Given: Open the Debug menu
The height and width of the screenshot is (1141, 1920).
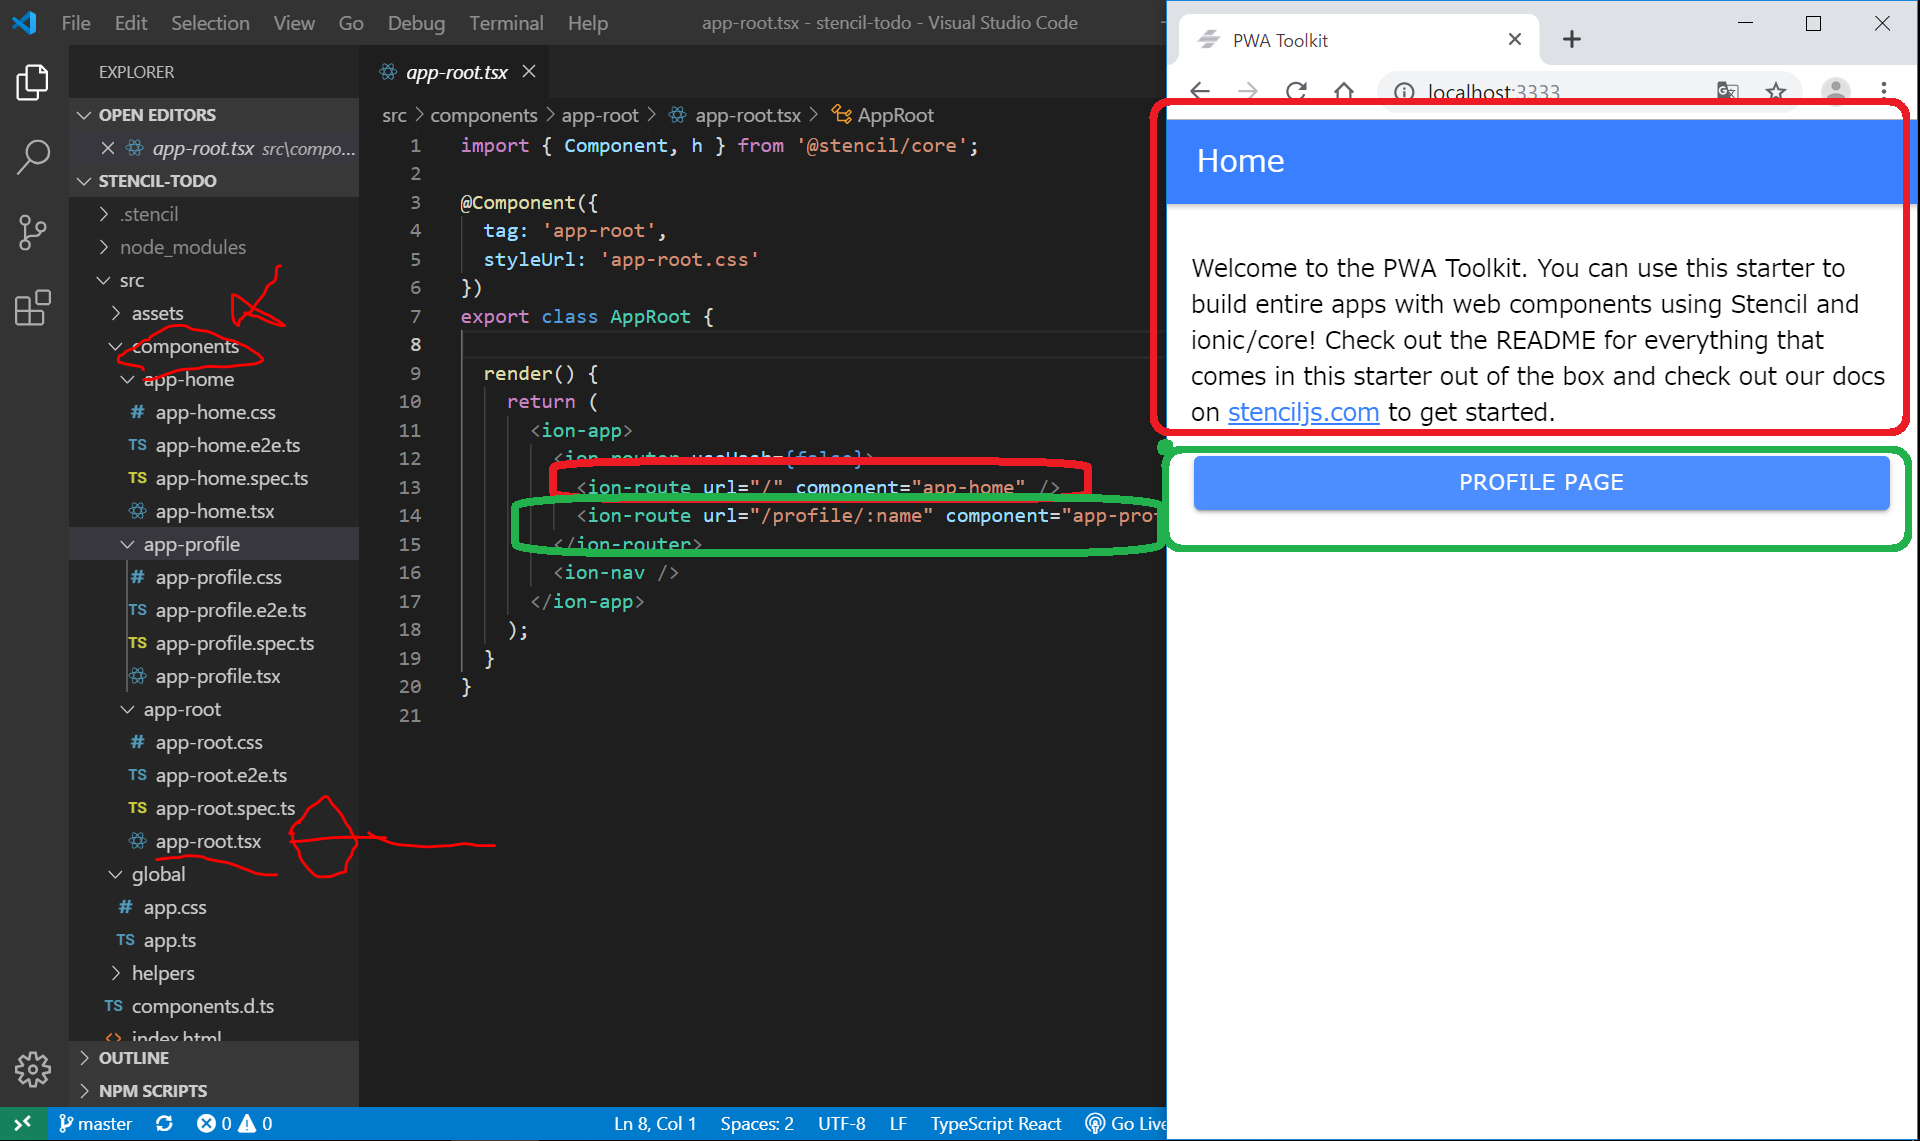Looking at the screenshot, I should [x=416, y=23].
